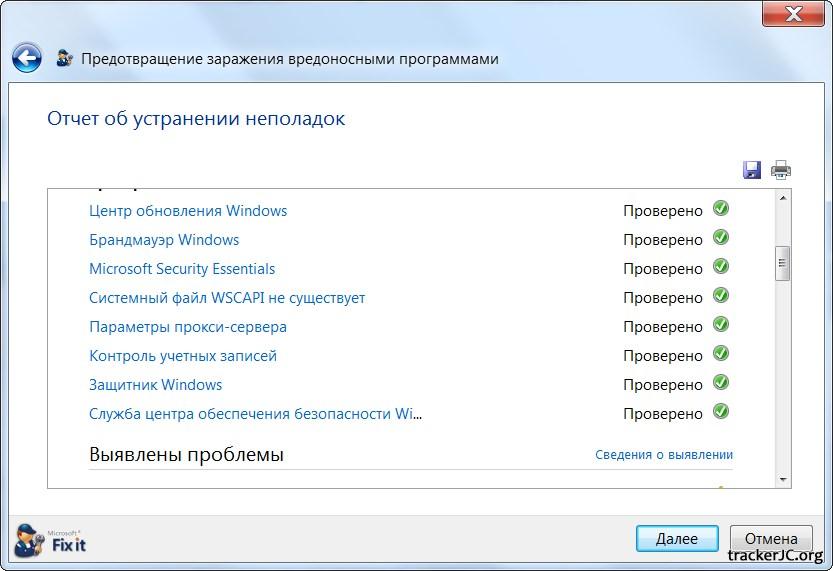The height and width of the screenshot is (571, 833).
Task: Open the Контроль учетных записей link
Action: [183, 356]
